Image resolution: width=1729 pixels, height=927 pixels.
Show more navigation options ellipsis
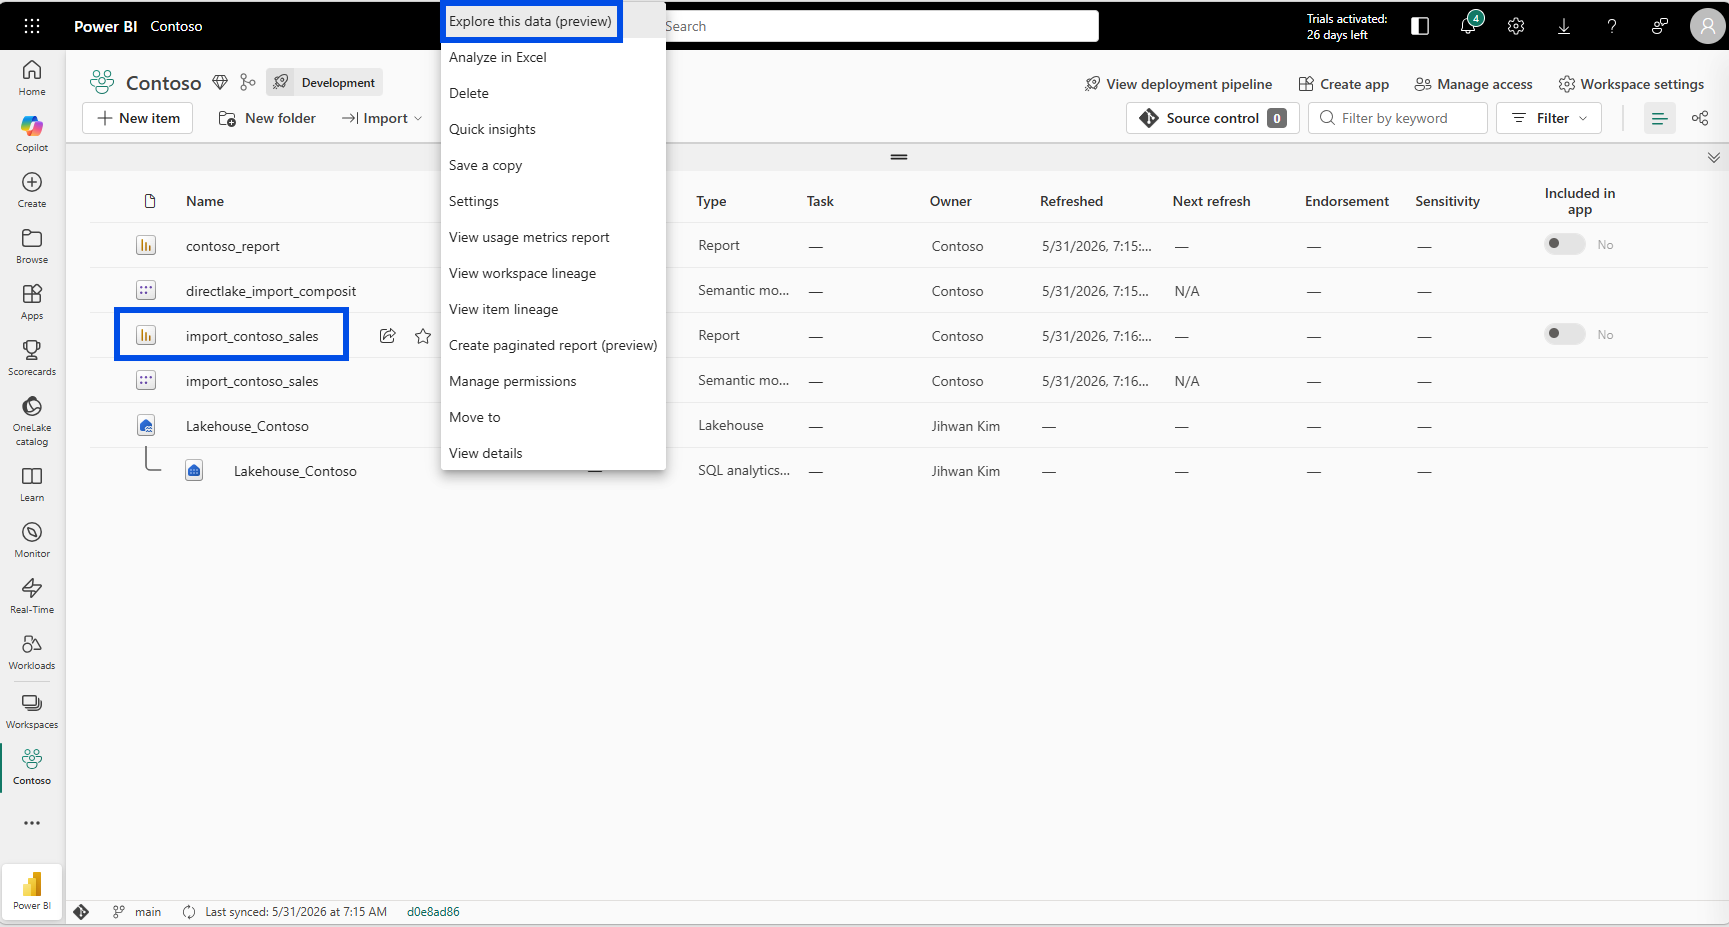tap(32, 823)
